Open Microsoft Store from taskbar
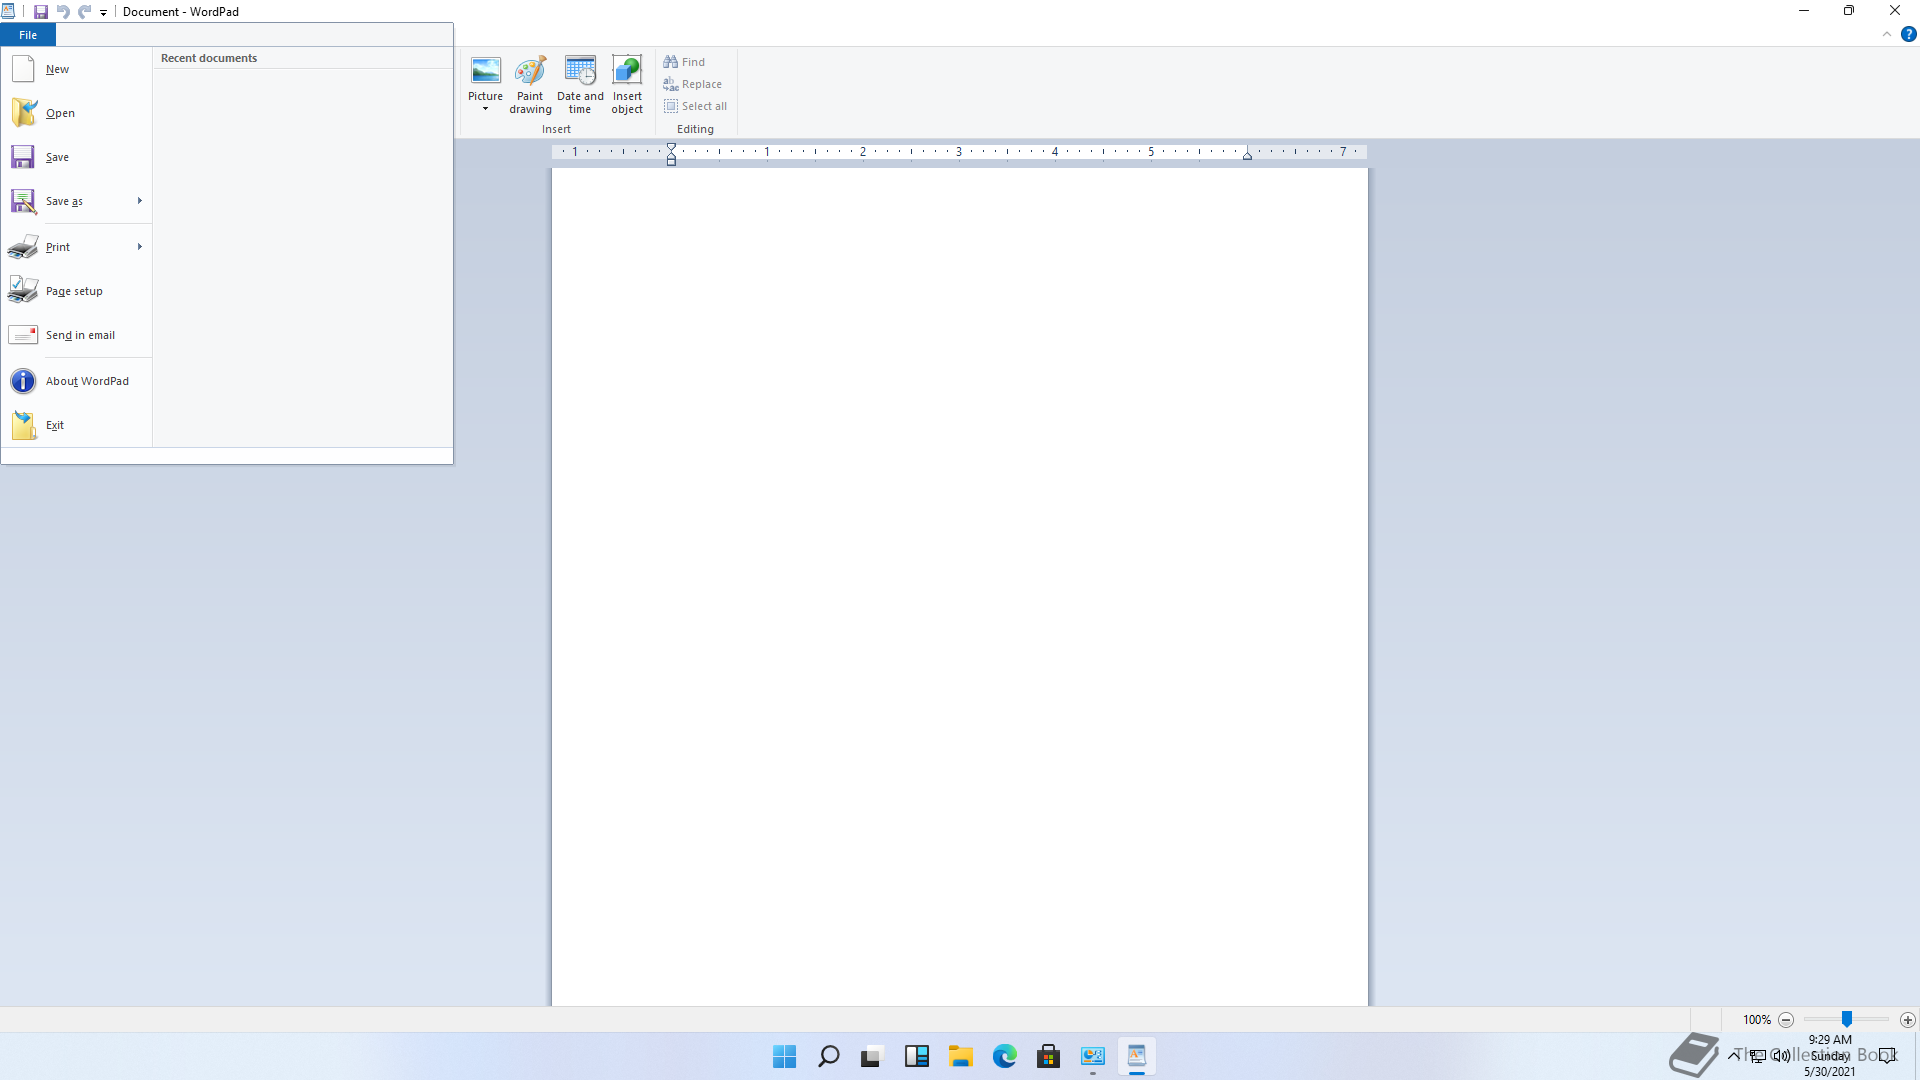Image resolution: width=1920 pixels, height=1080 pixels. [1049, 1056]
